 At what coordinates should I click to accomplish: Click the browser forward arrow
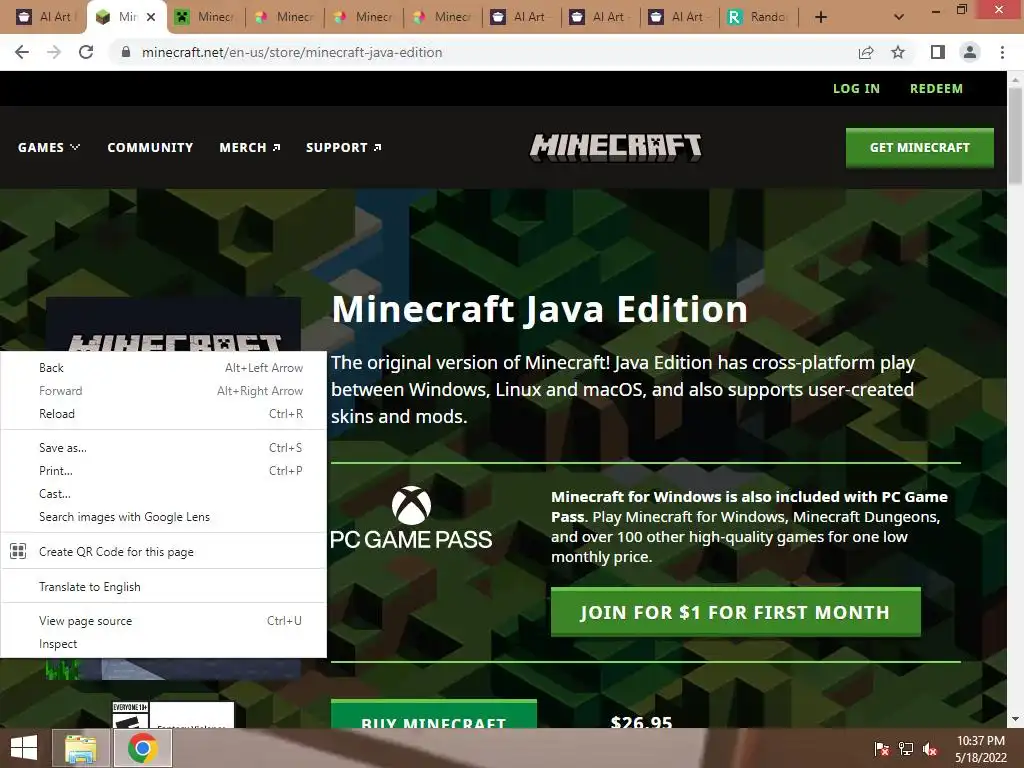coord(54,52)
